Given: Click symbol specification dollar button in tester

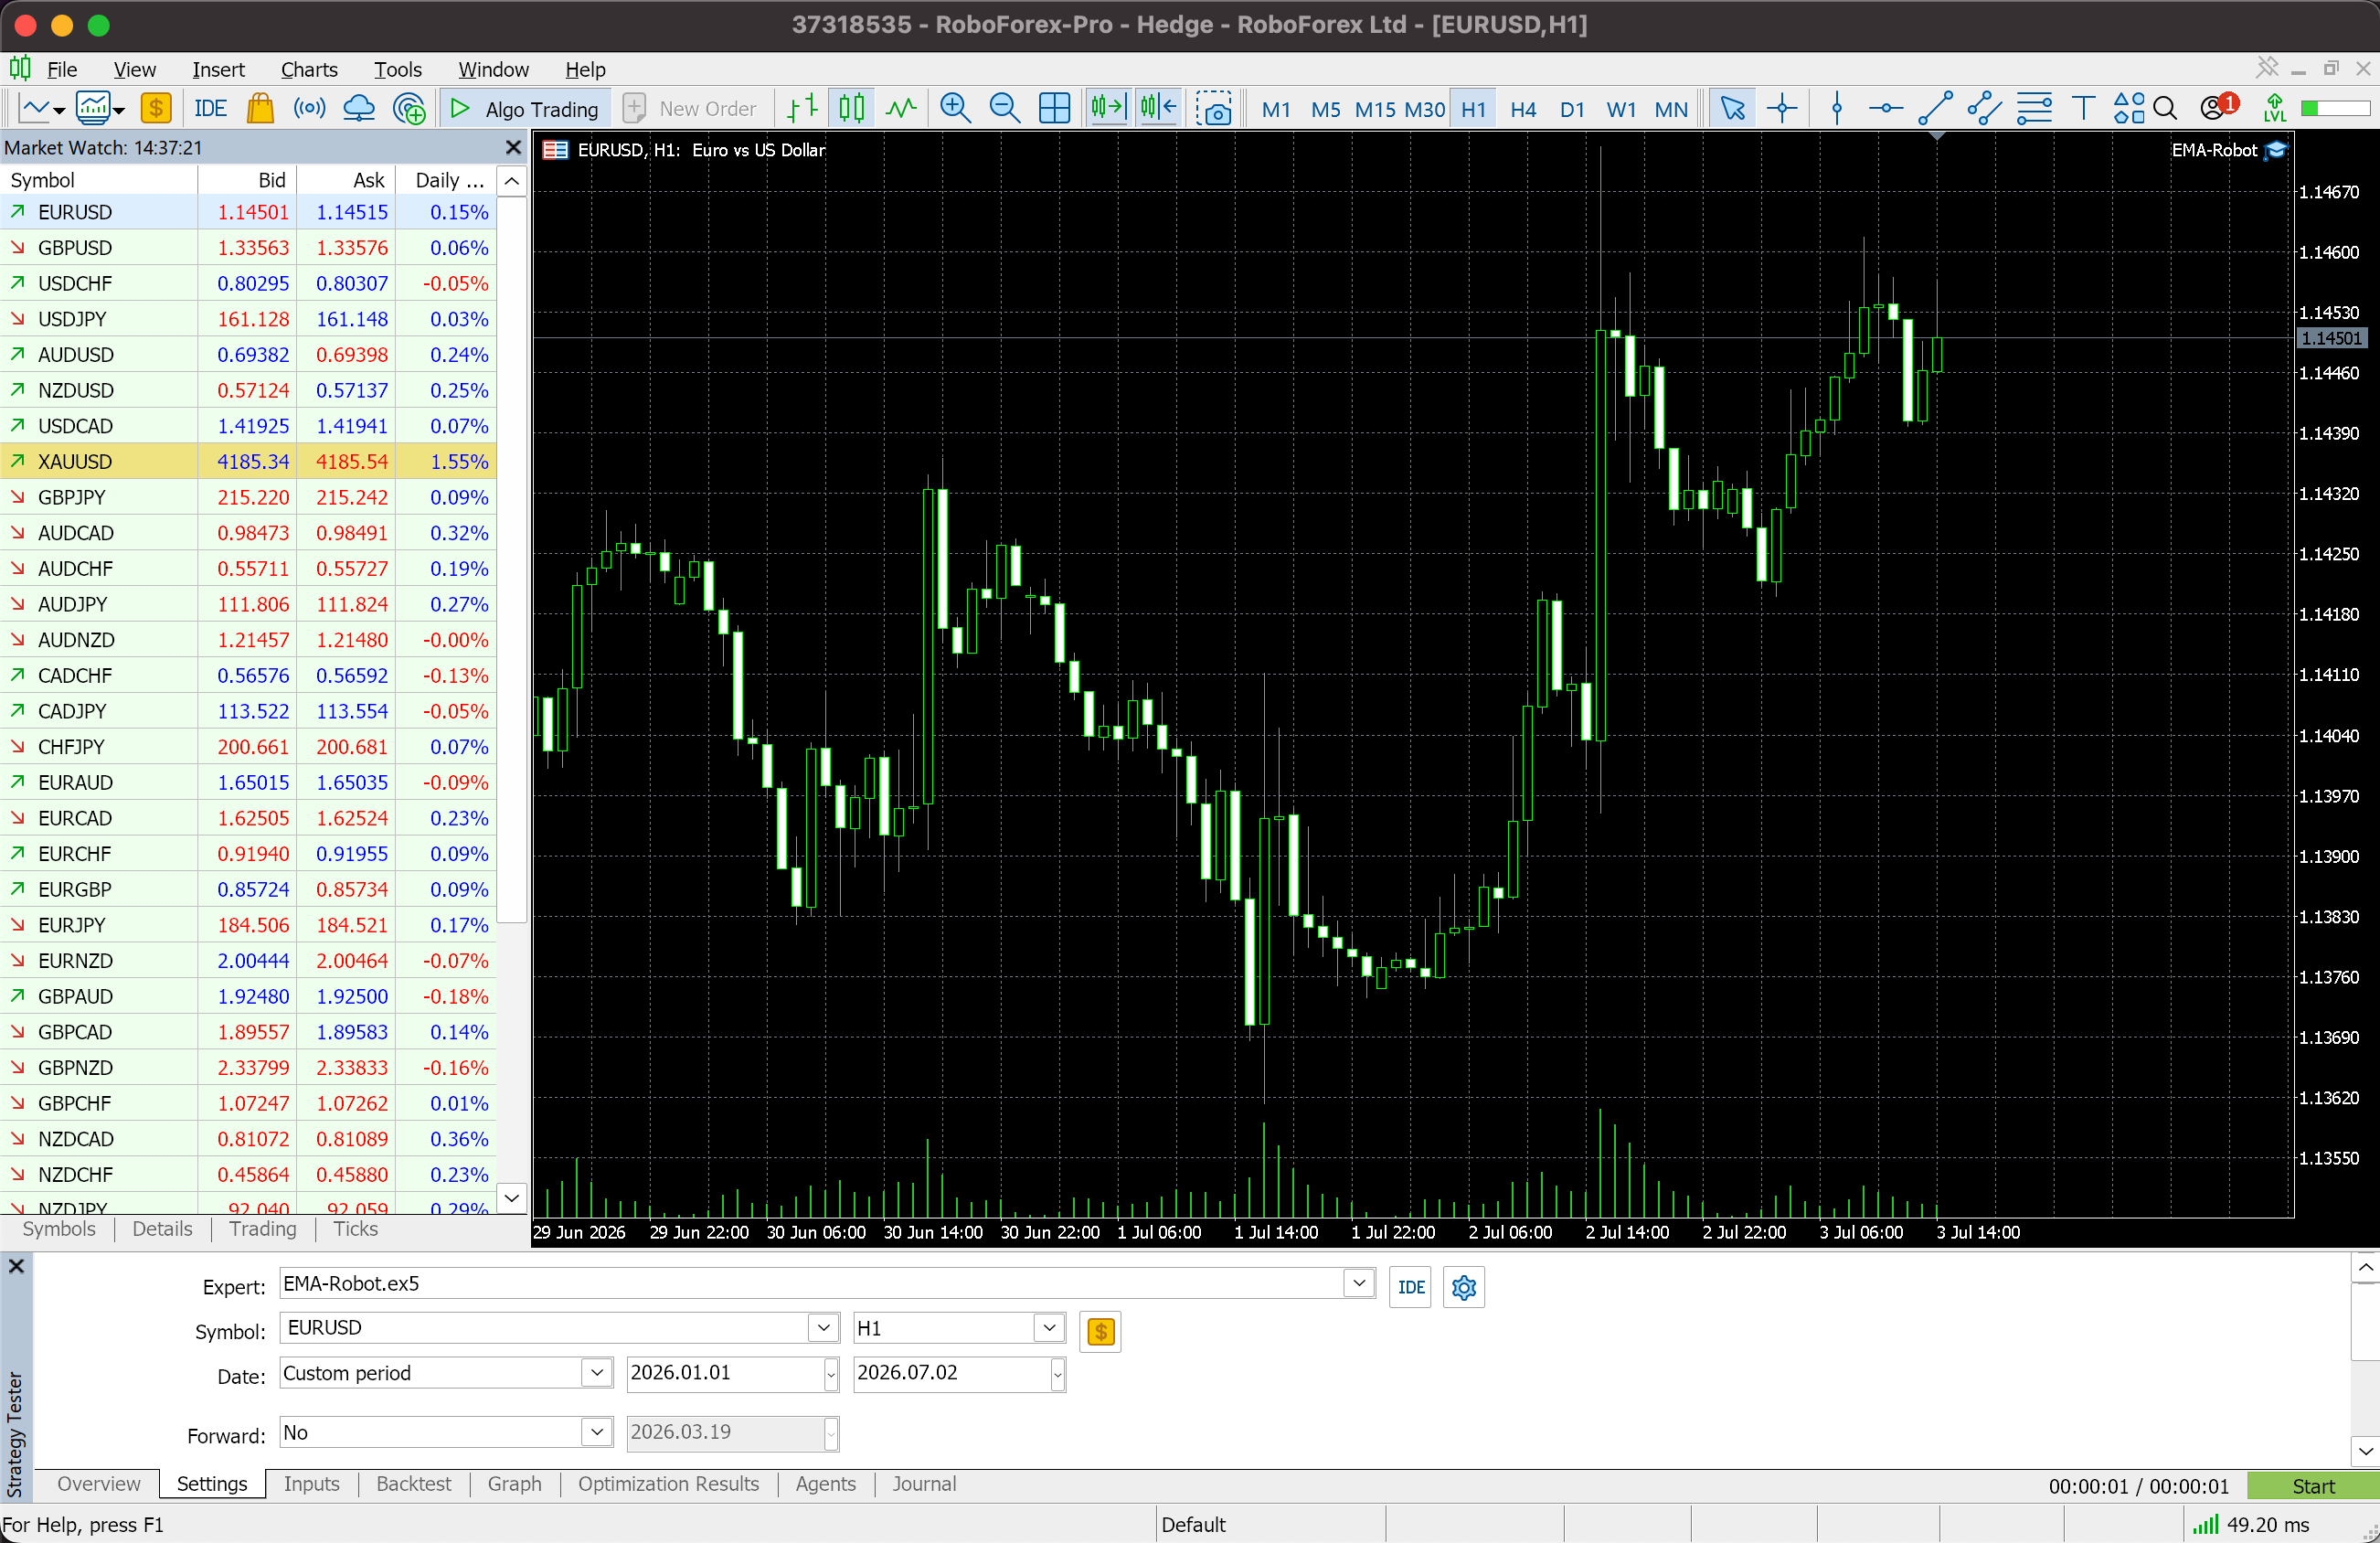Looking at the screenshot, I should tap(1101, 1331).
